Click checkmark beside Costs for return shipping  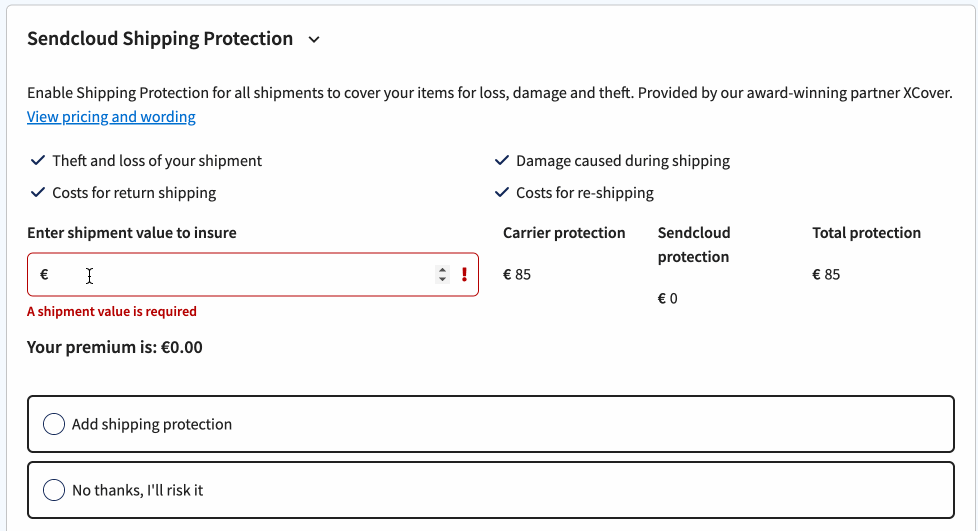(38, 192)
